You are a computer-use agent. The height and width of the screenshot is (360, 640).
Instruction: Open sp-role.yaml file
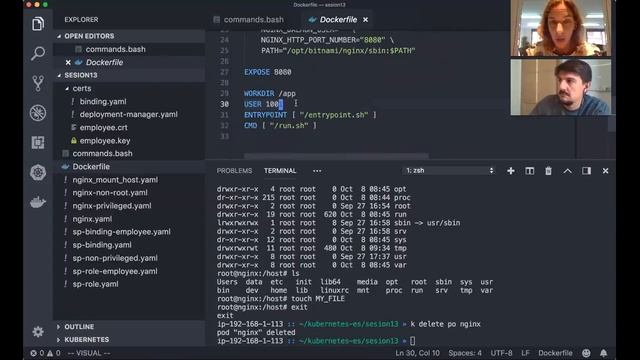pos(96,284)
